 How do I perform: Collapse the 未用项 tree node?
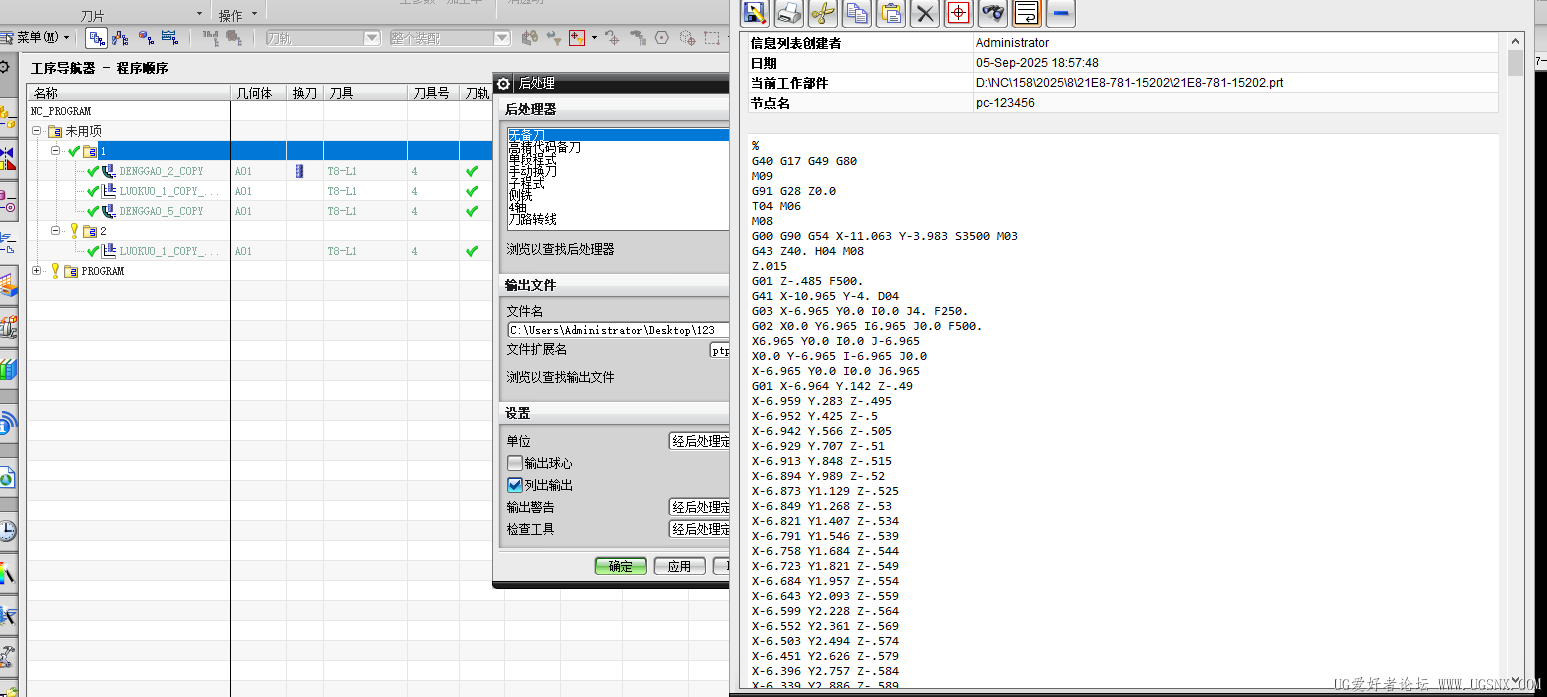pos(37,131)
